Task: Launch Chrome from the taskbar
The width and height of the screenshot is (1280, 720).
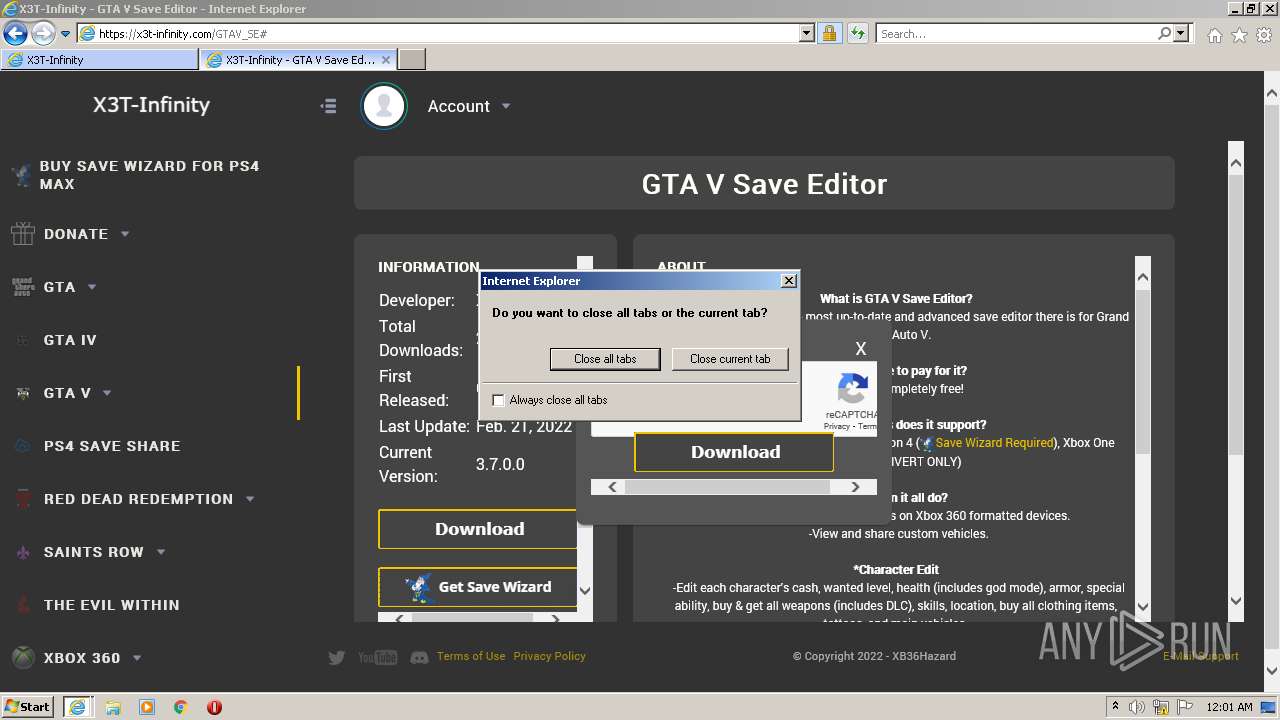Action: [181, 707]
